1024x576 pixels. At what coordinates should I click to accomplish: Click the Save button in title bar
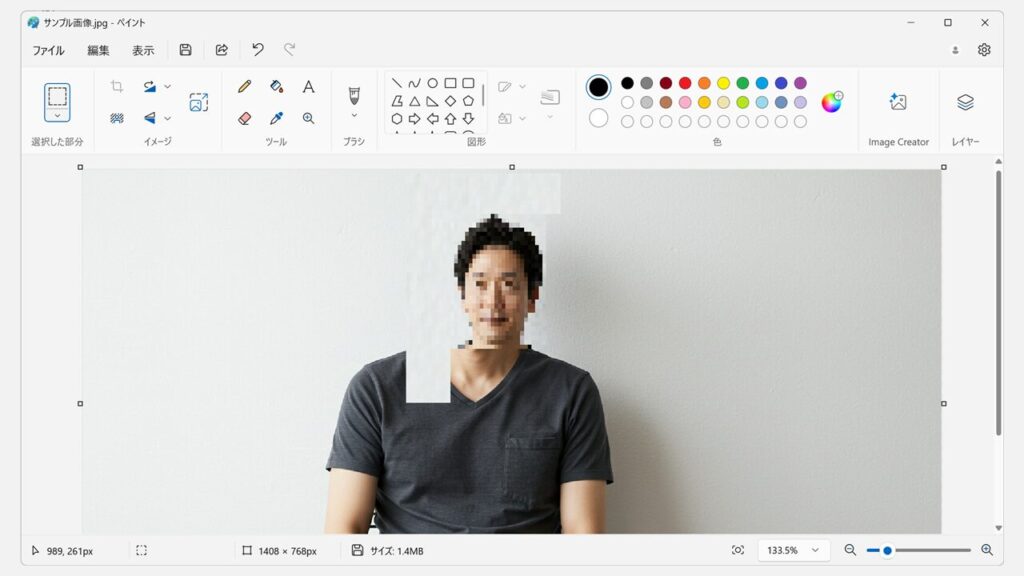pyautogui.click(x=185, y=50)
